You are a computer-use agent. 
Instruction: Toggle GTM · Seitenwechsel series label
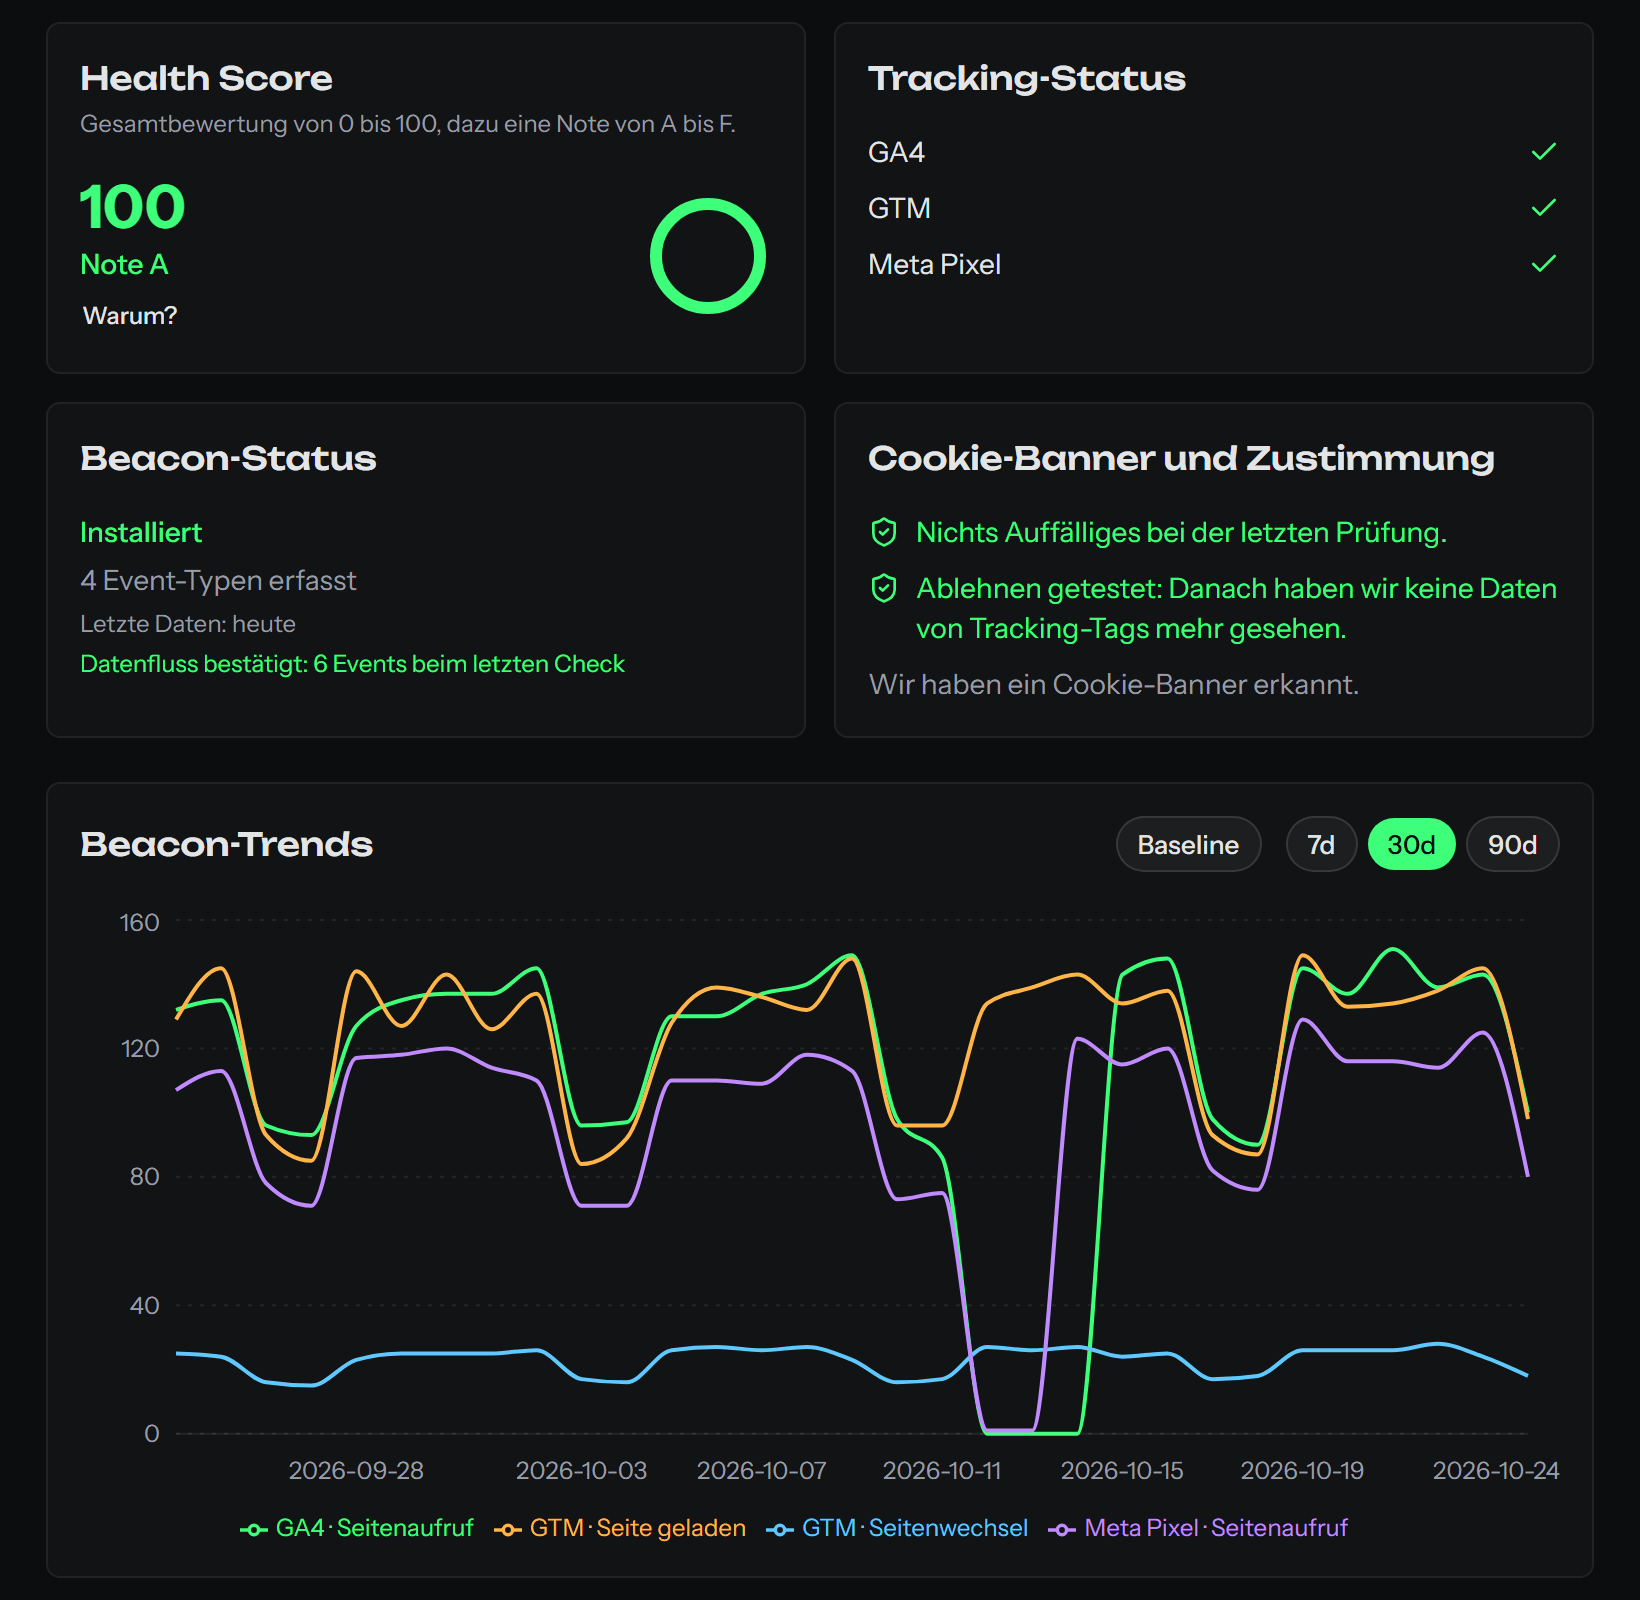[915, 1528]
